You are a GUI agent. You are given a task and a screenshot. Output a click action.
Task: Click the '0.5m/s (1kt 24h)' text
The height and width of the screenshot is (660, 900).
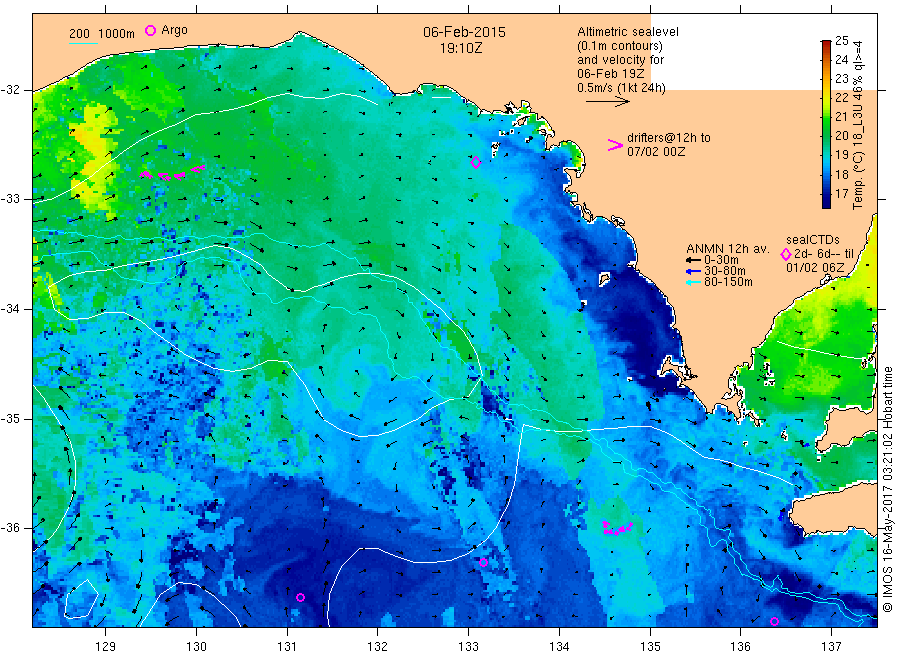(622, 88)
